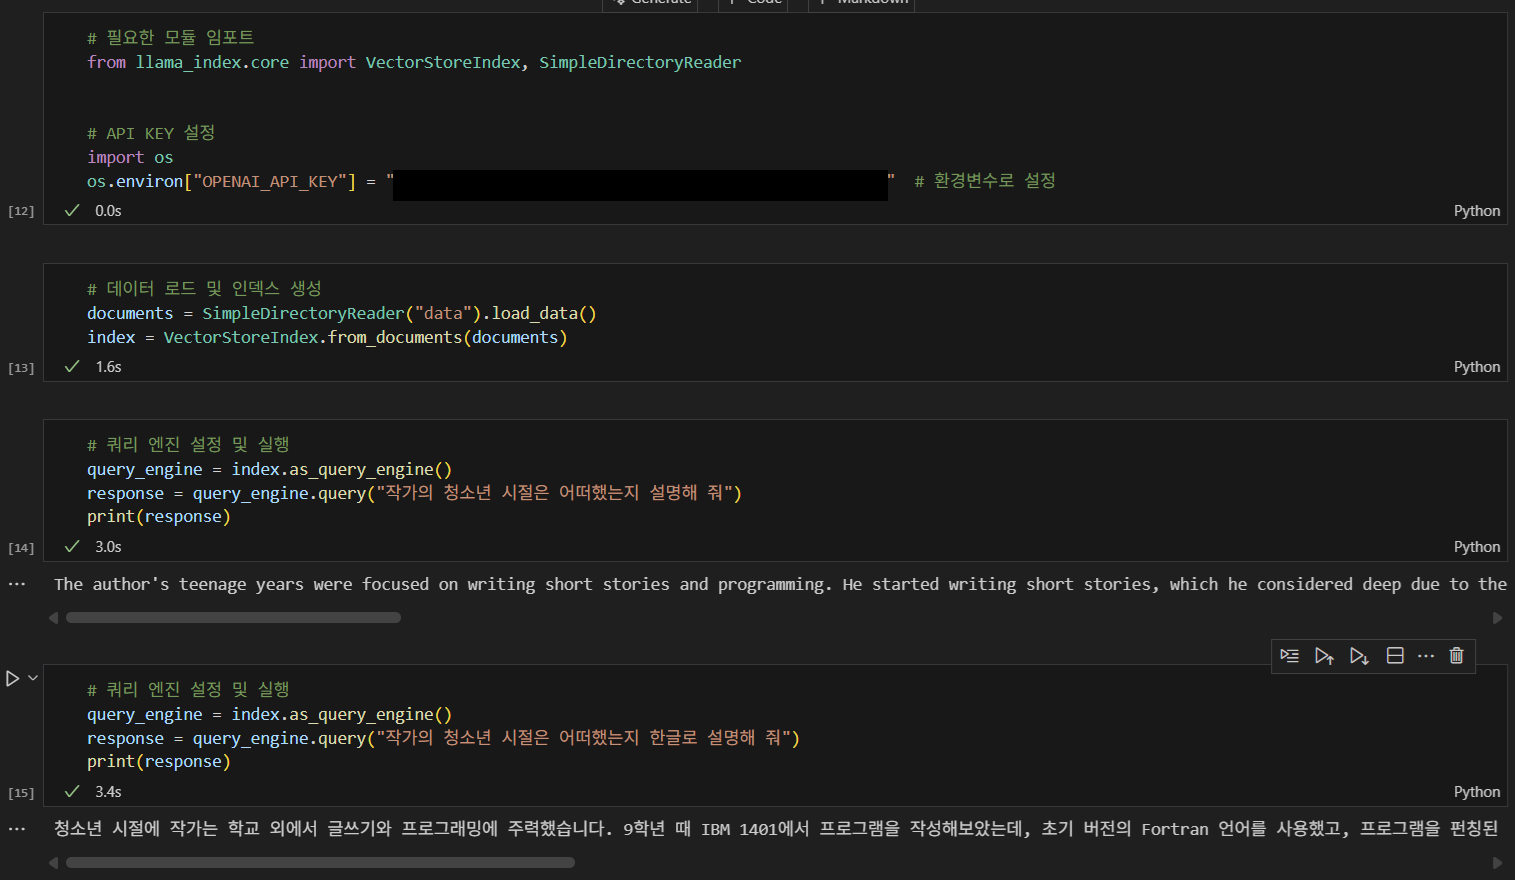Click 'SimpleDirectoryReader' in the import line
Screen dimensions: 1515x880
click(640, 62)
